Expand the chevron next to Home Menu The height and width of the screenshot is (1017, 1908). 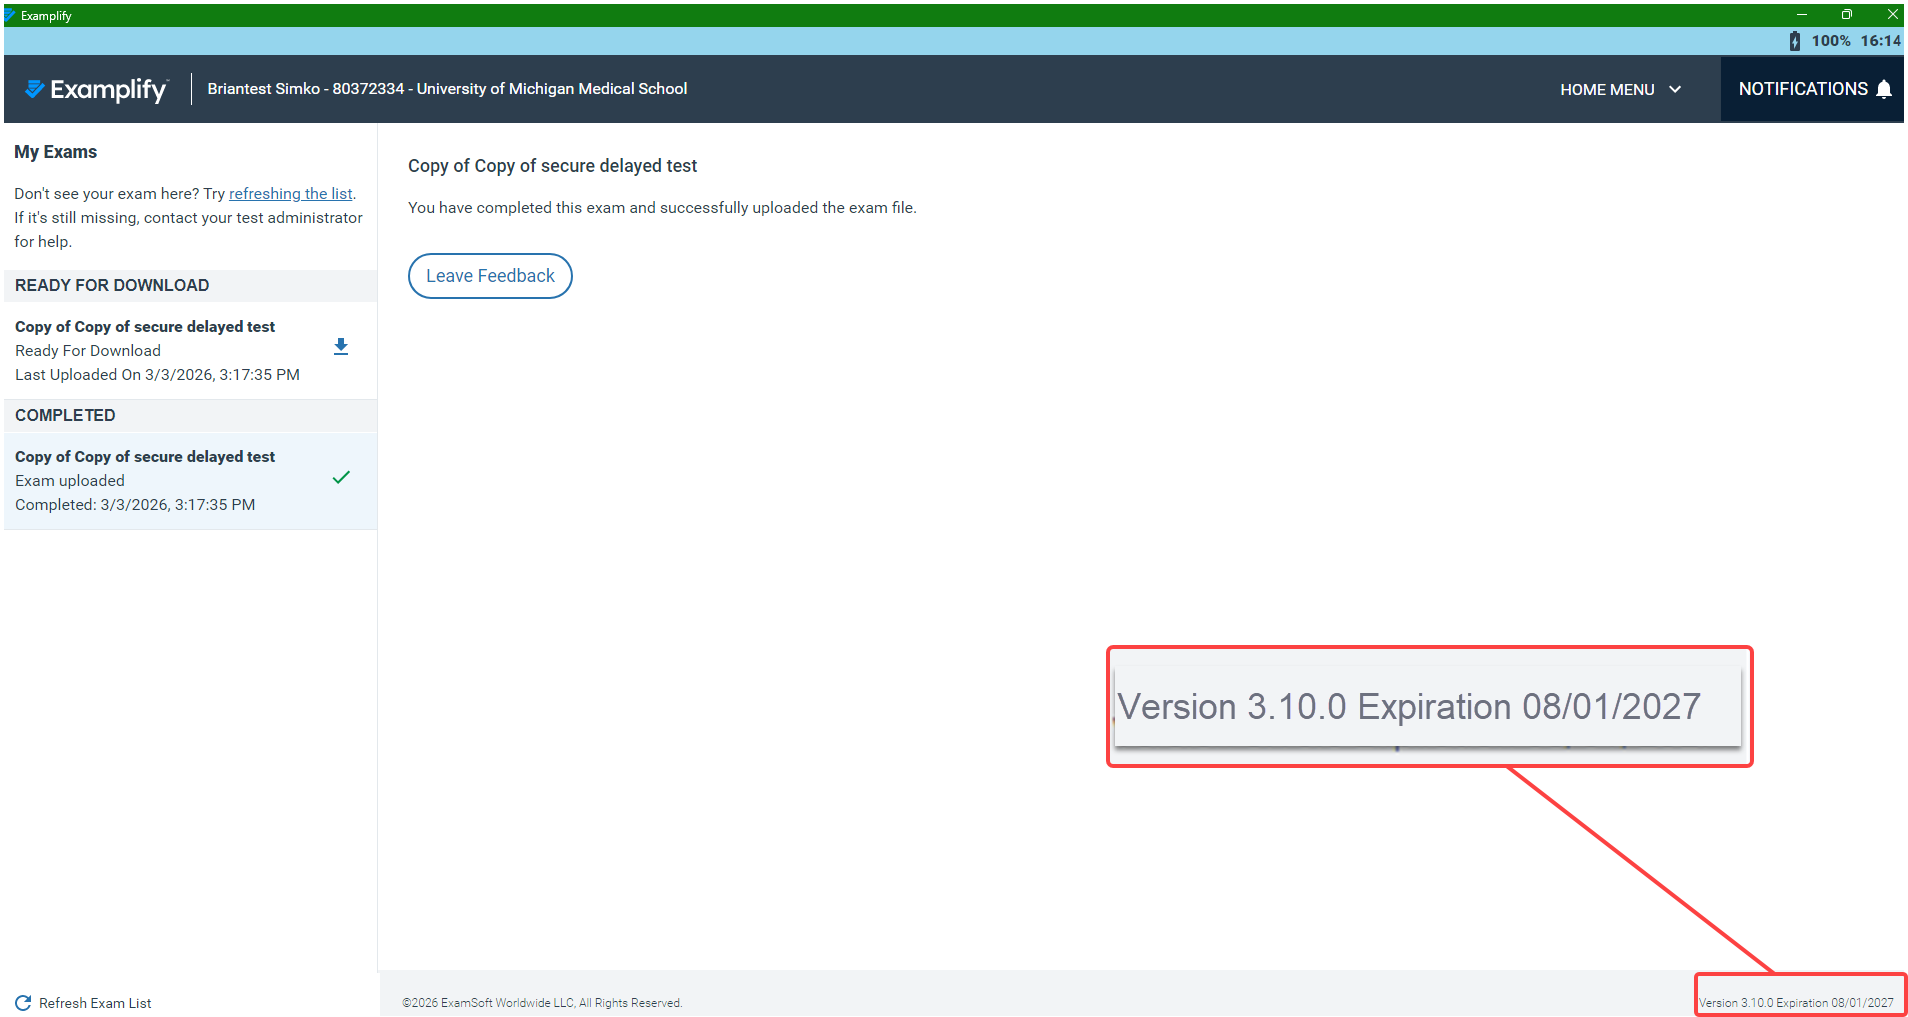[x=1674, y=89]
